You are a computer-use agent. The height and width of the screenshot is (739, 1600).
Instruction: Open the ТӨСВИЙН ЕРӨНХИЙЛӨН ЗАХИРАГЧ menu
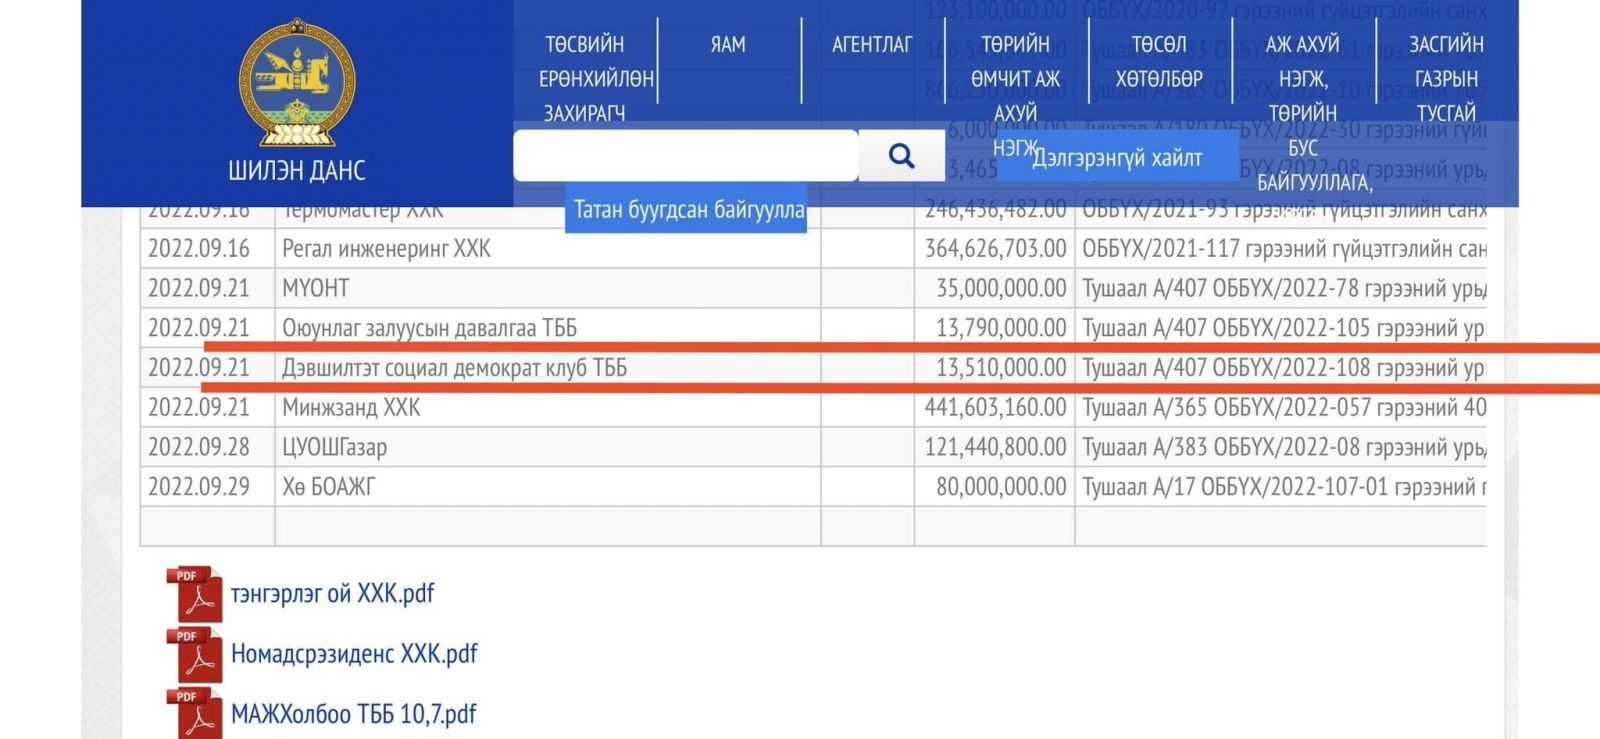(585, 78)
